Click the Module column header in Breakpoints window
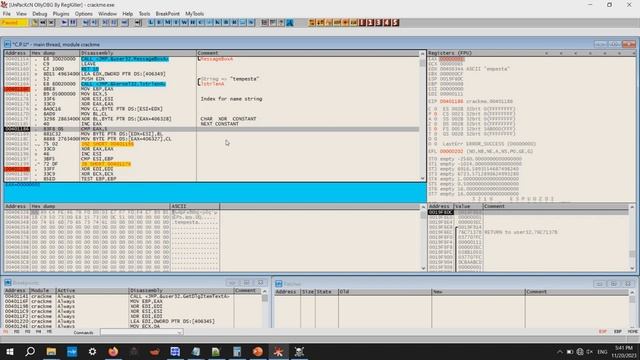The image size is (640, 360). pyautogui.click(x=42, y=291)
